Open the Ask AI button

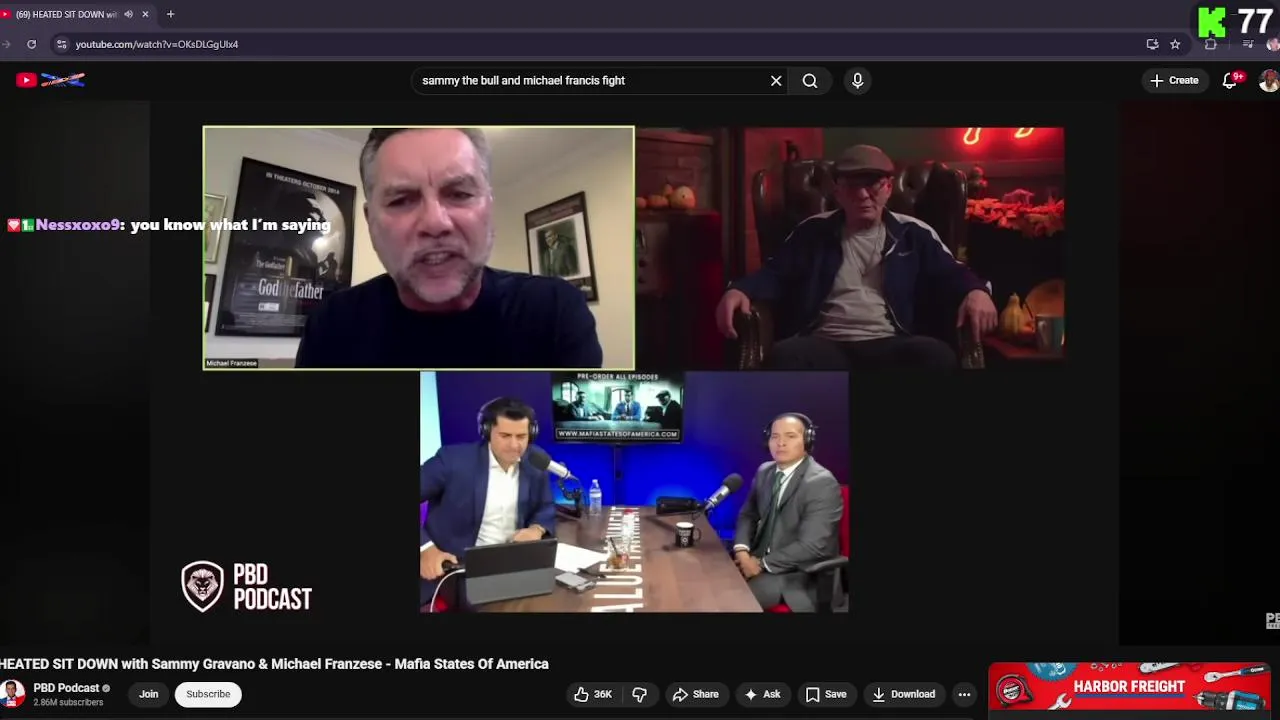(x=762, y=694)
